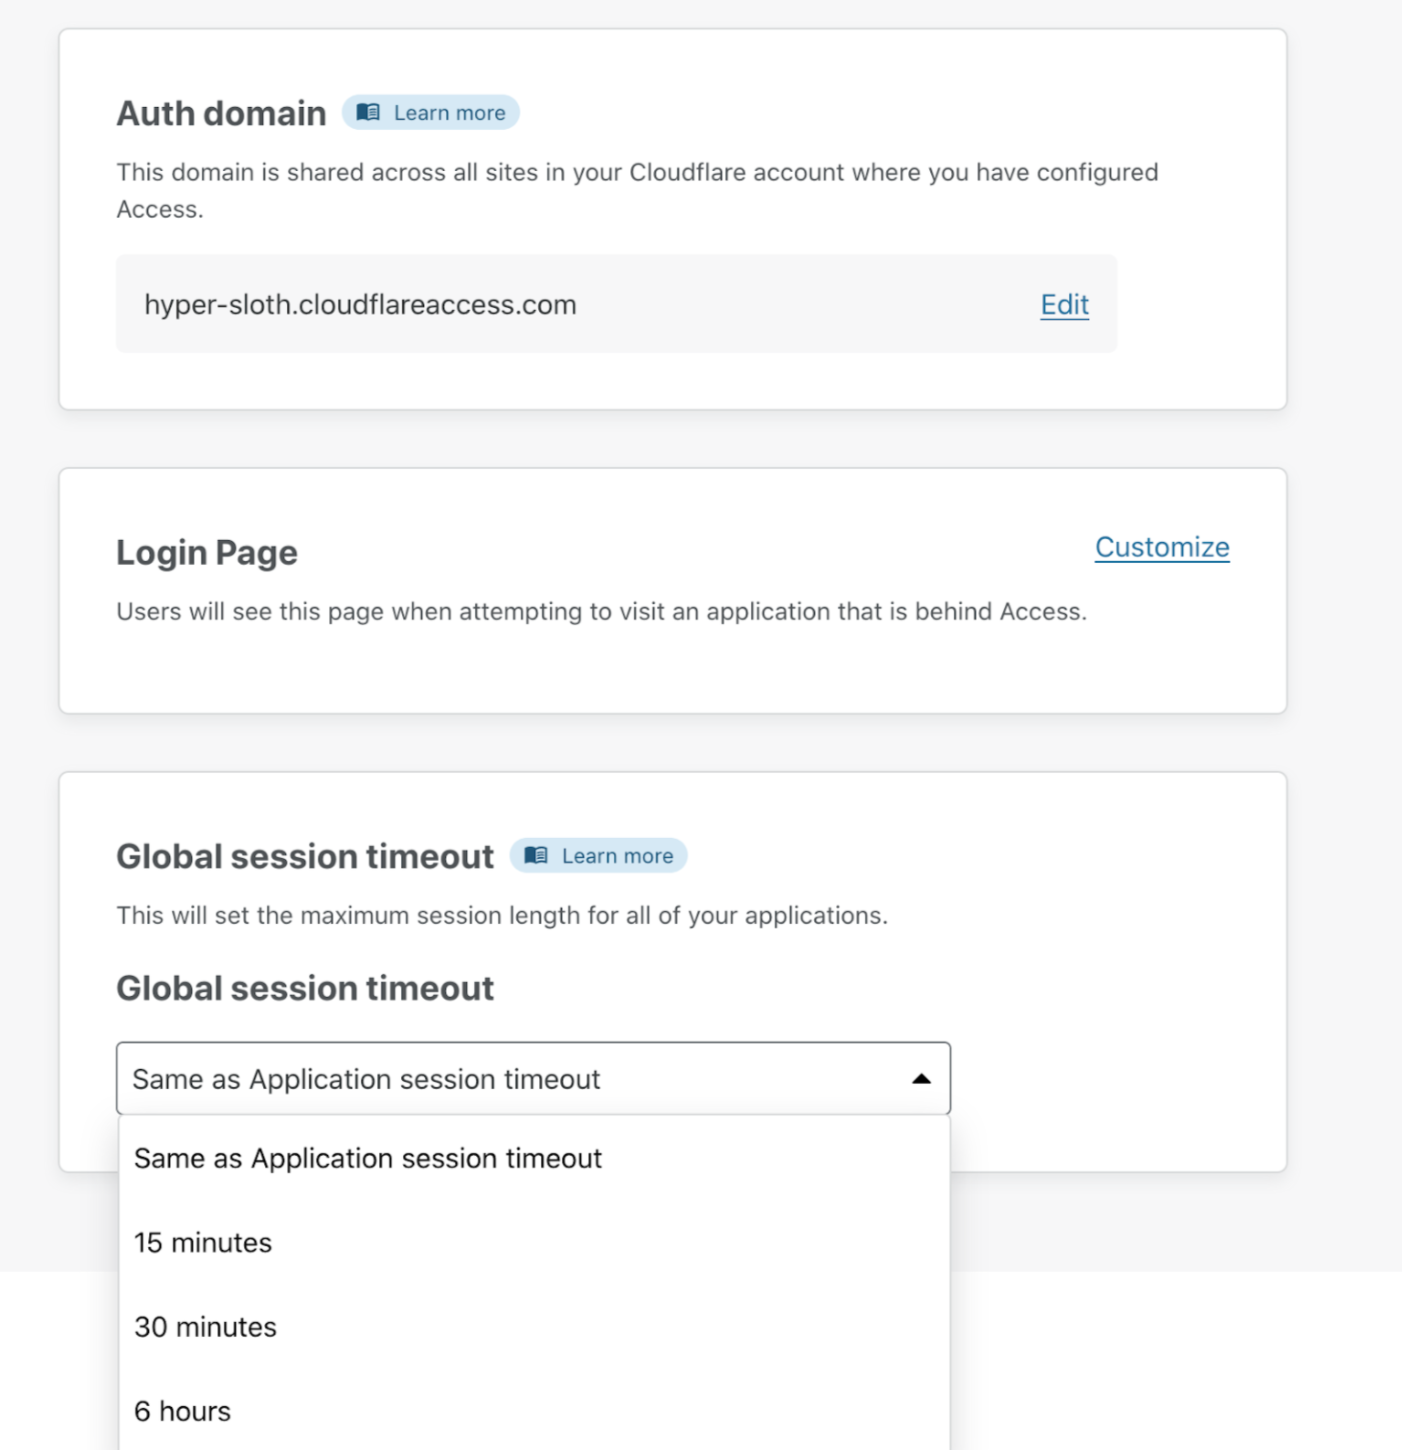1402x1450 pixels.
Task: Choose 'Same as Application session timeout' from list
Action: pyautogui.click(x=368, y=1158)
